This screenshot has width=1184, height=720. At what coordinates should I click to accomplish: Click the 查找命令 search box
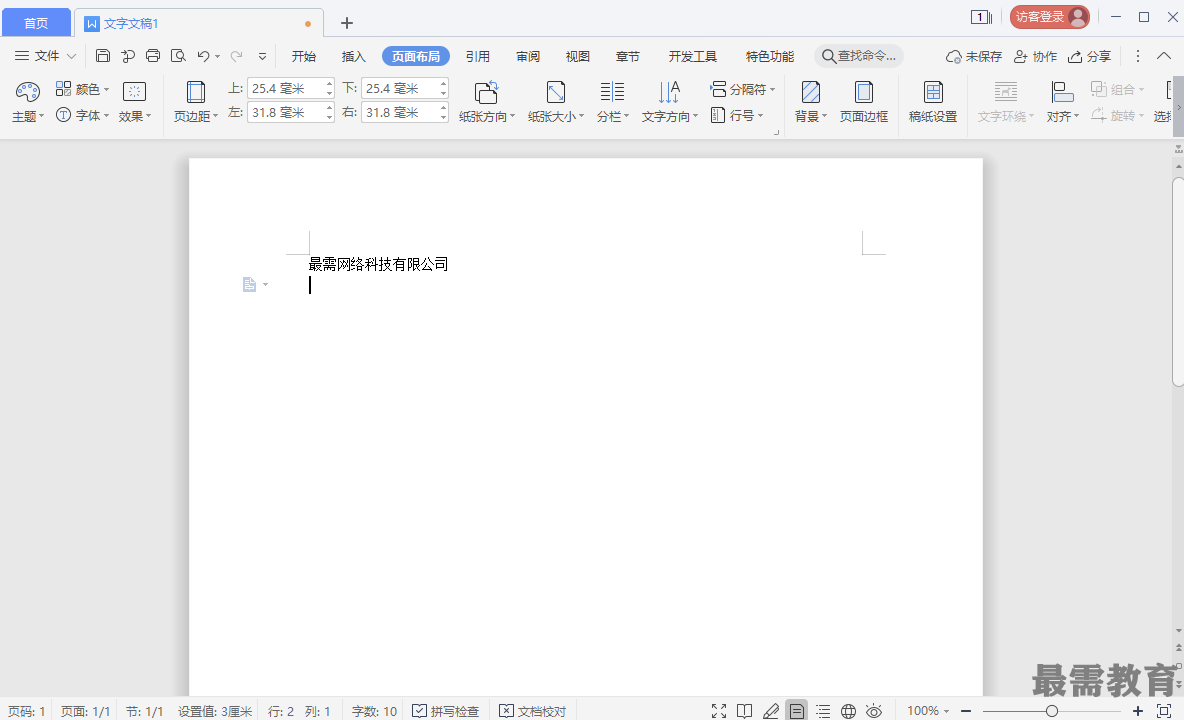point(859,56)
